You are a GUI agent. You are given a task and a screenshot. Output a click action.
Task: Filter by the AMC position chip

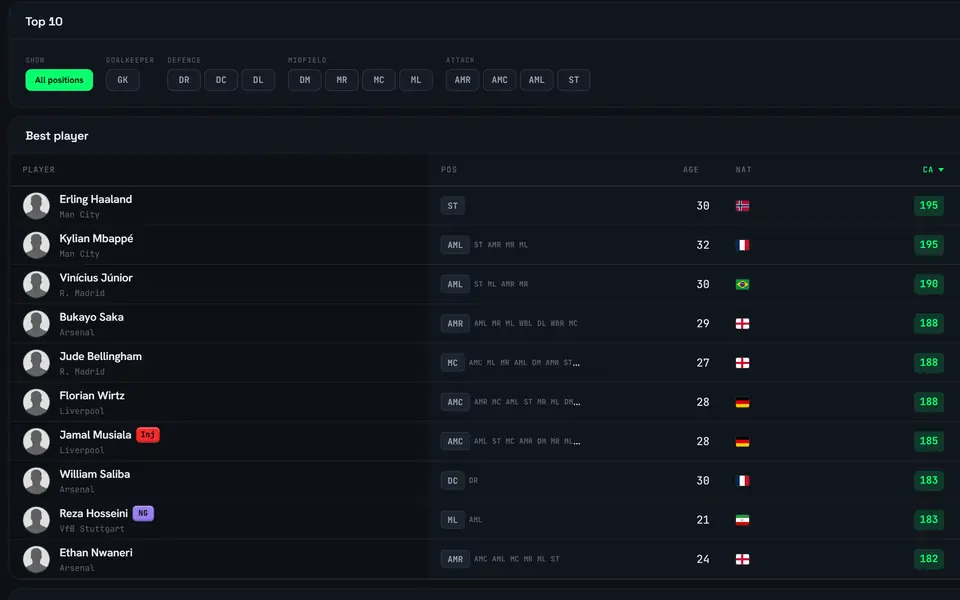(500, 80)
